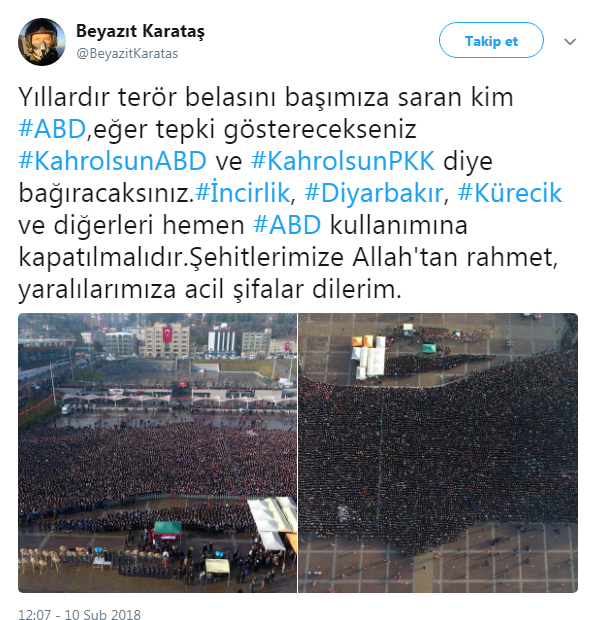
Task: Open the 12:07 - 10 Şub 2018 timestamp
Action: (79, 614)
